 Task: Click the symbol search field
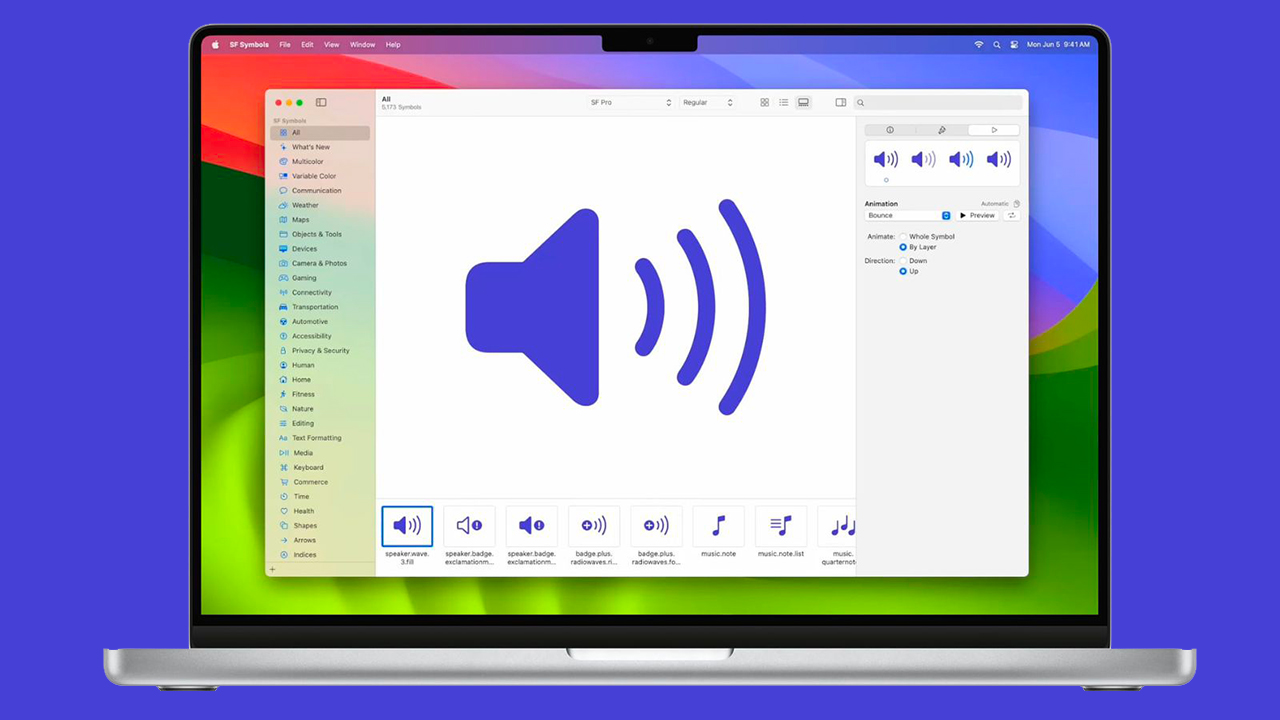pyautogui.click(x=940, y=103)
